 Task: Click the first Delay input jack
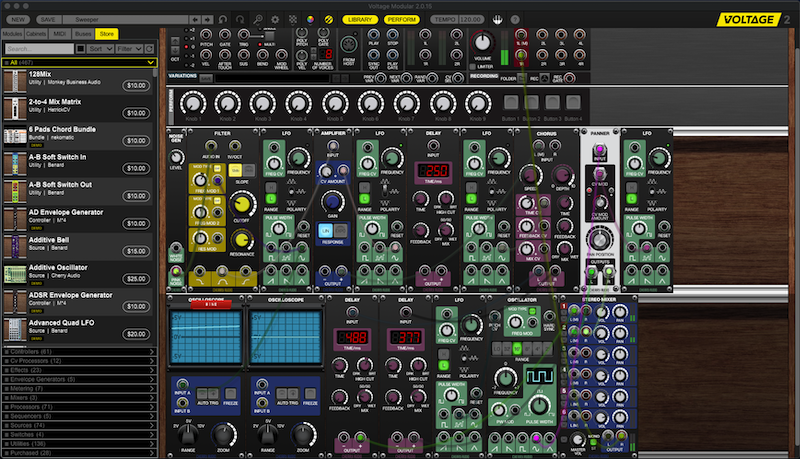433,146
